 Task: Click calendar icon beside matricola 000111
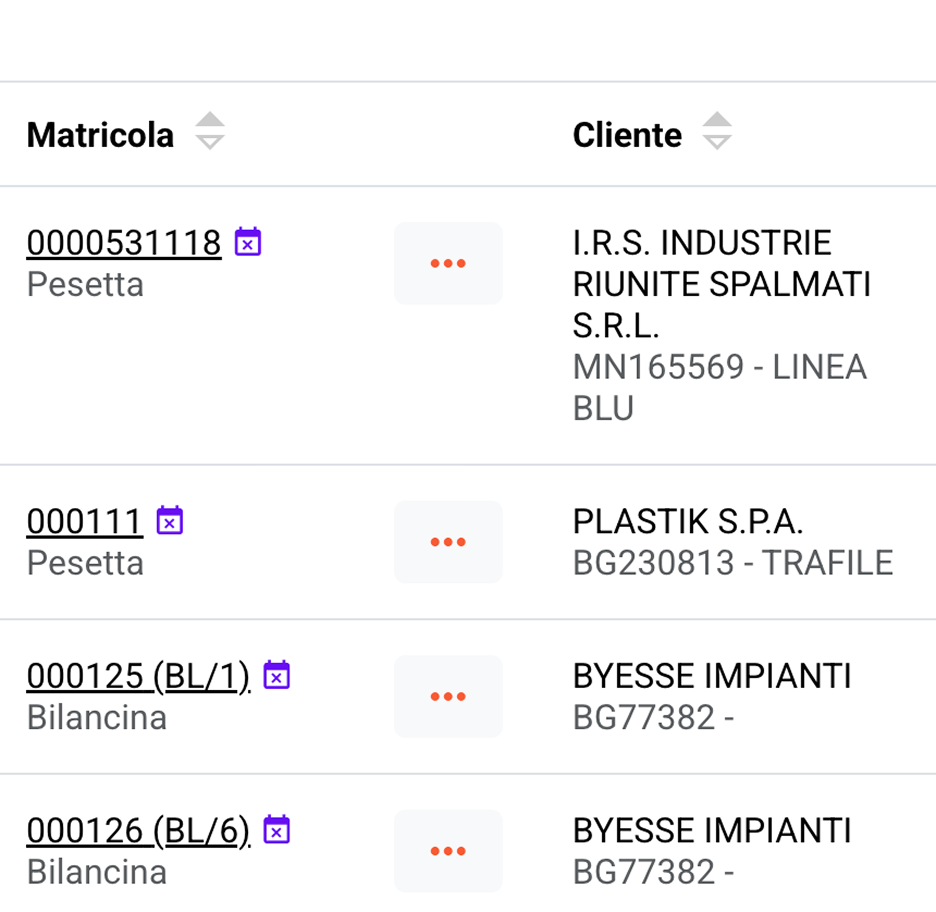(x=170, y=521)
